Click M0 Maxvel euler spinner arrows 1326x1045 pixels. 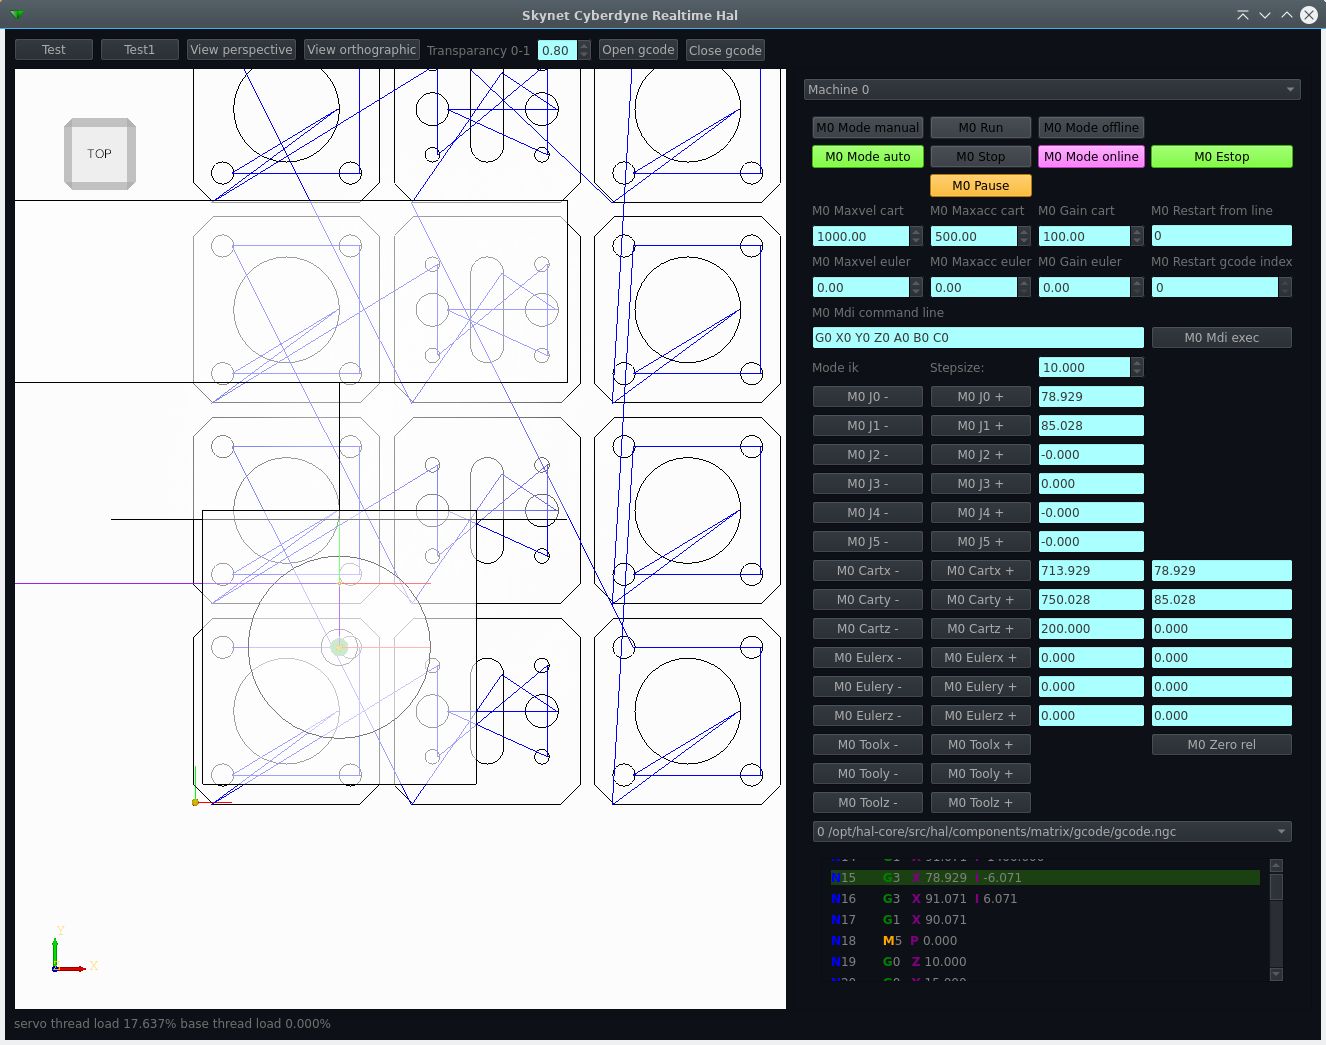[x=916, y=287]
